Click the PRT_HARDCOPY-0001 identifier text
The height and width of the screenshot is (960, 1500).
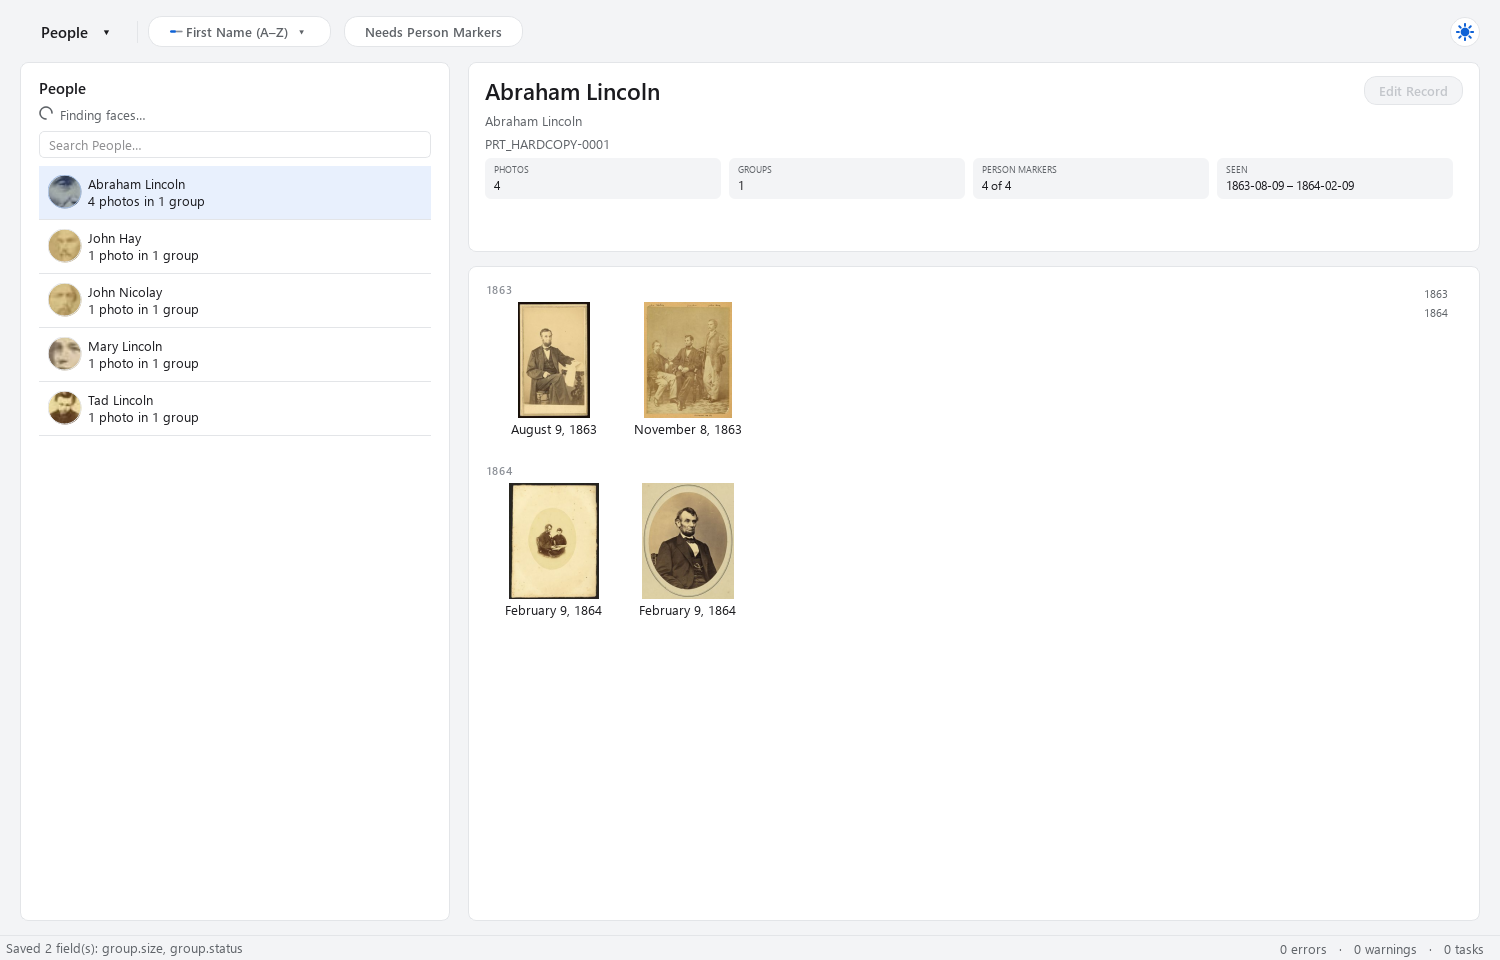(x=547, y=144)
